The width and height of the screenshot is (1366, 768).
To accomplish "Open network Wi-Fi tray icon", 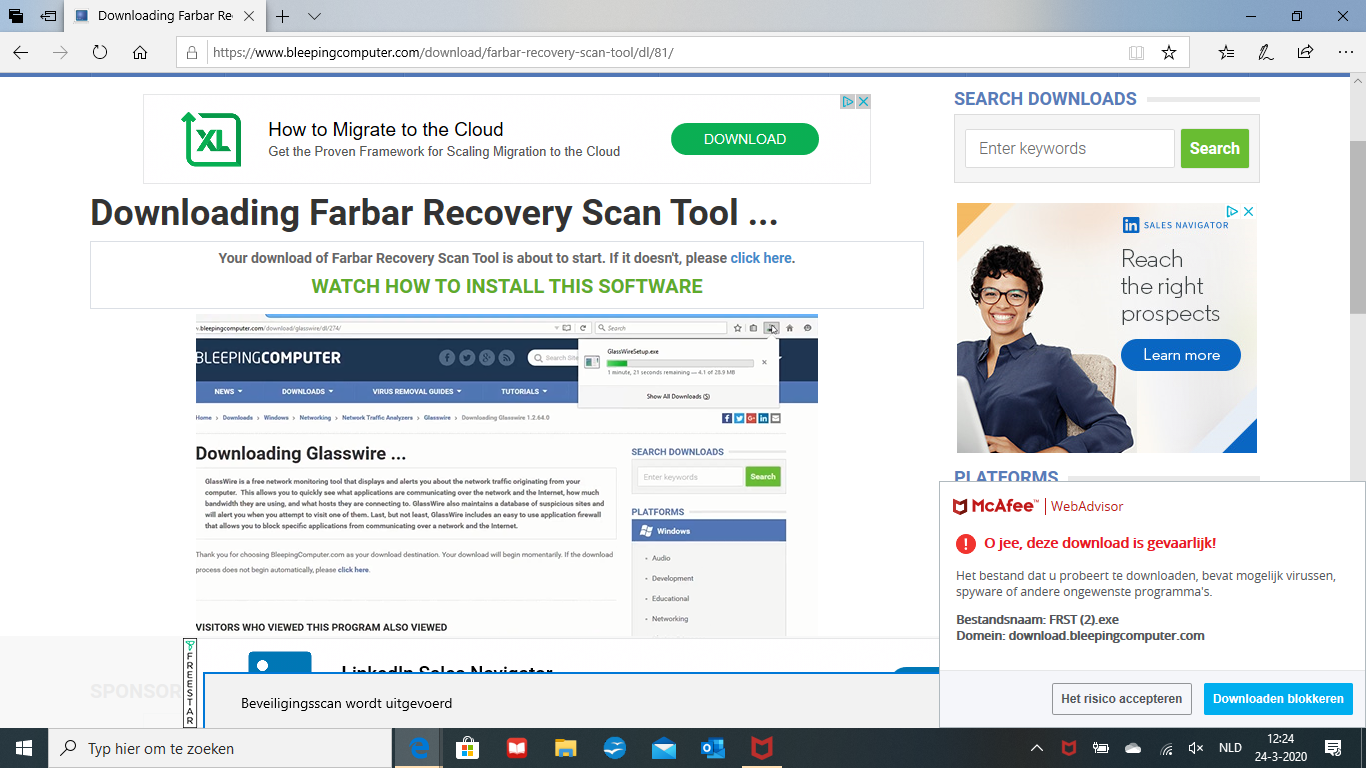I will tap(1166, 748).
